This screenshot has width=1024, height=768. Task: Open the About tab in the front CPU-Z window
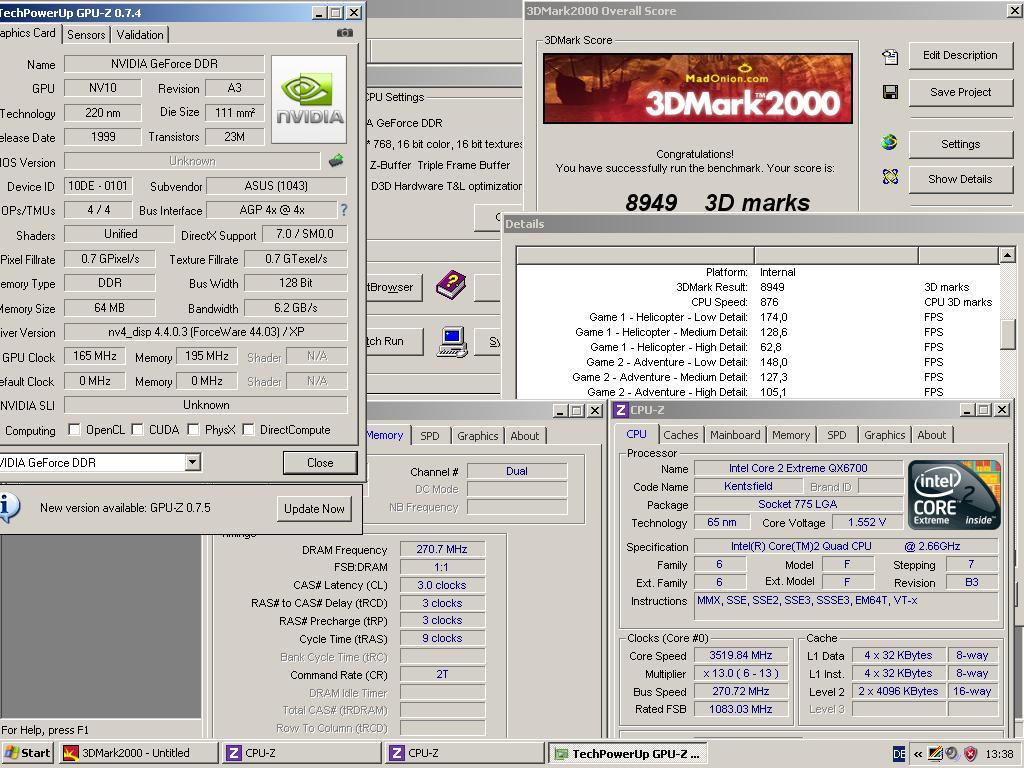click(931, 435)
